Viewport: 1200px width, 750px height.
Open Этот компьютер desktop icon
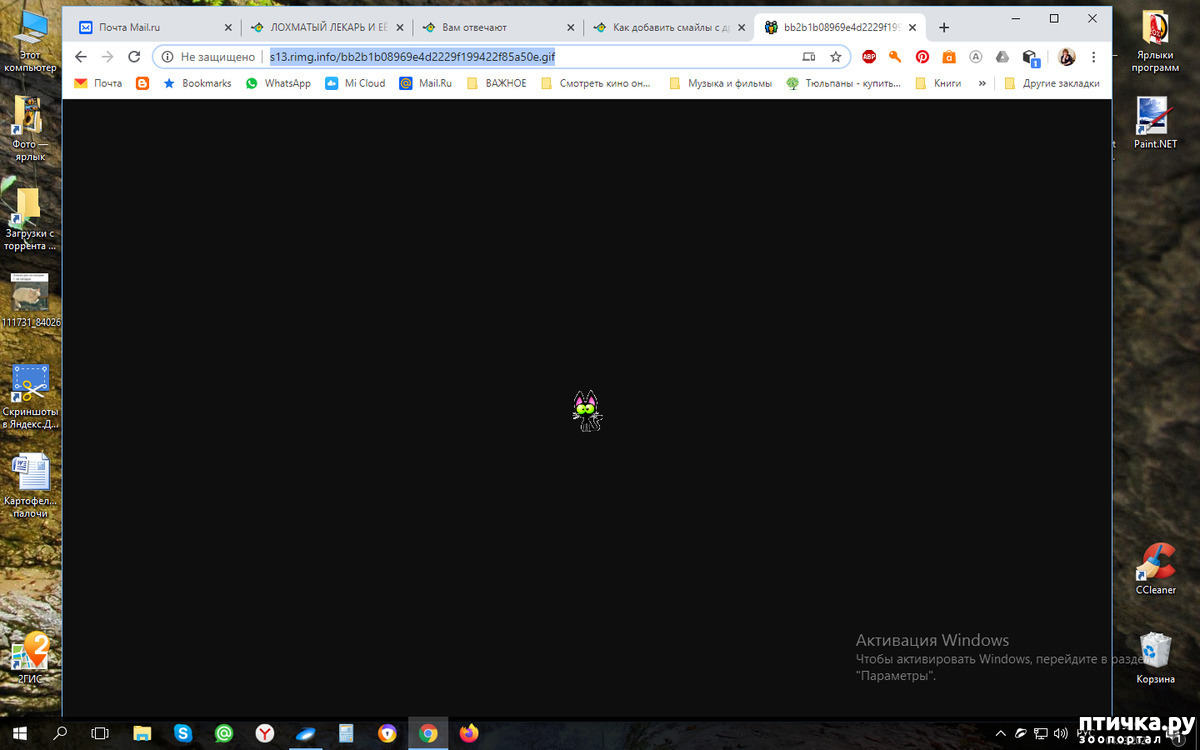30,41
